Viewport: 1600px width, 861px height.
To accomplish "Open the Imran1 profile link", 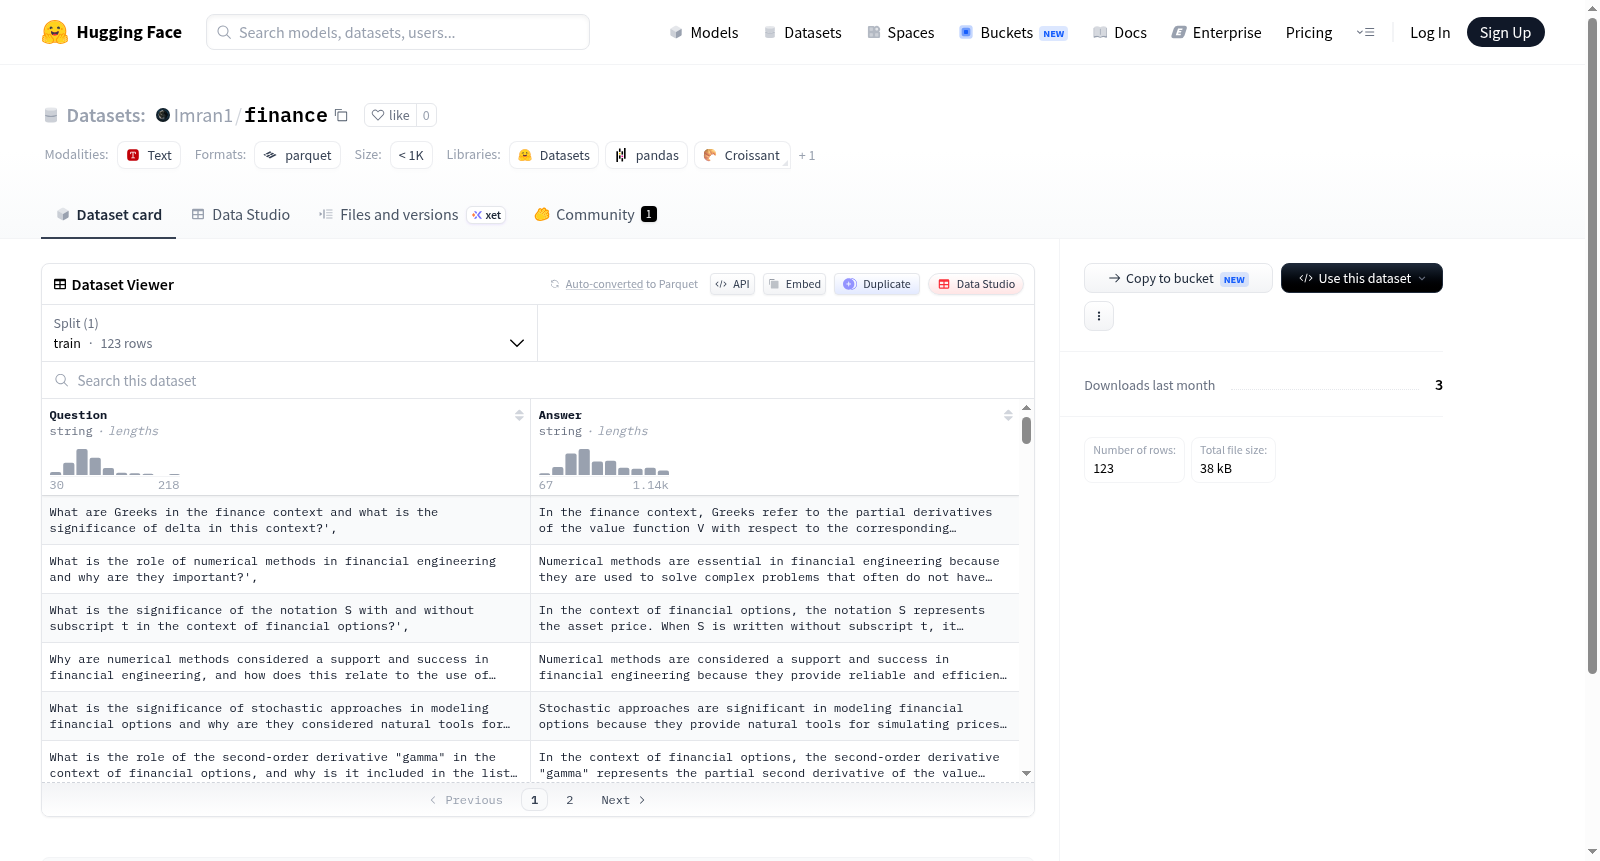I will coord(203,115).
